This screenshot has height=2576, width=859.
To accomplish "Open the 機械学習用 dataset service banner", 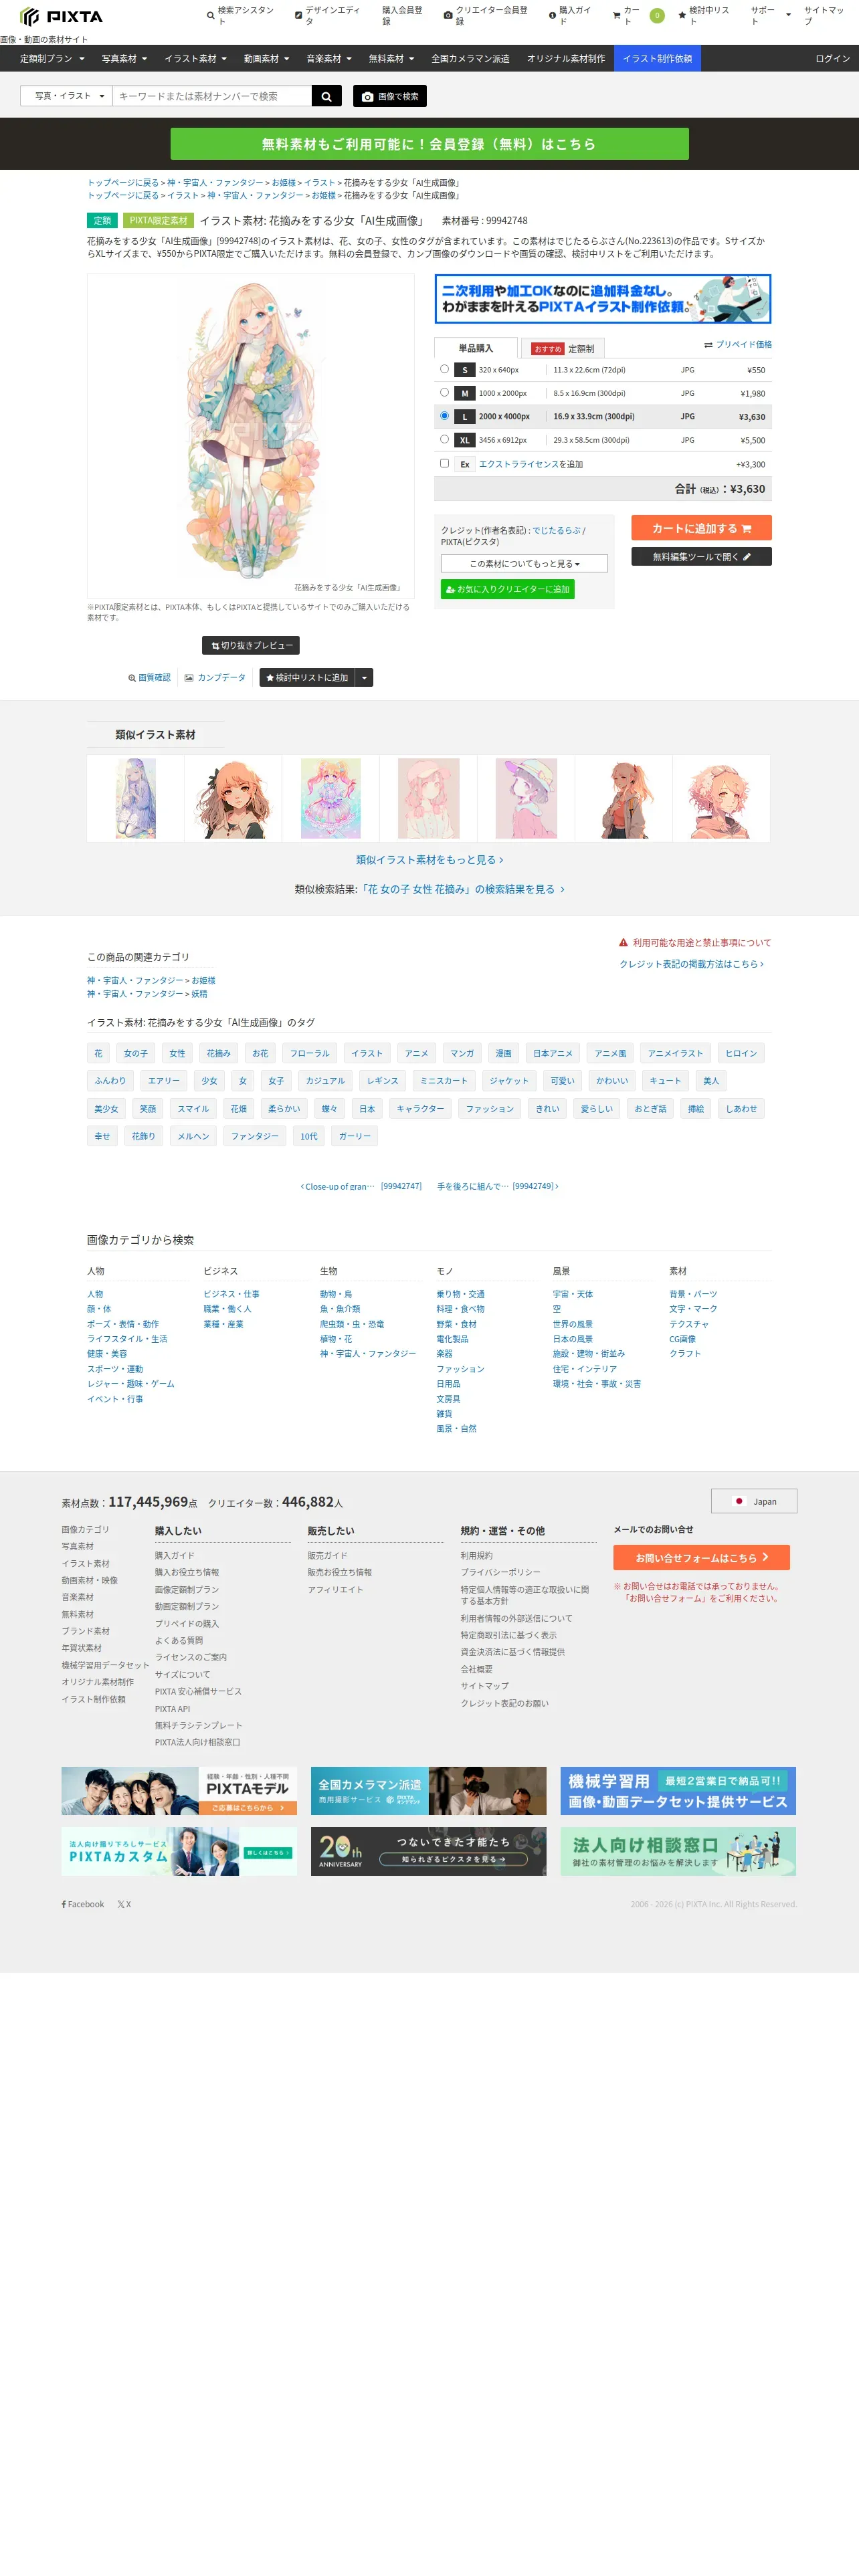I will pyautogui.click(x=678, y=1791).
